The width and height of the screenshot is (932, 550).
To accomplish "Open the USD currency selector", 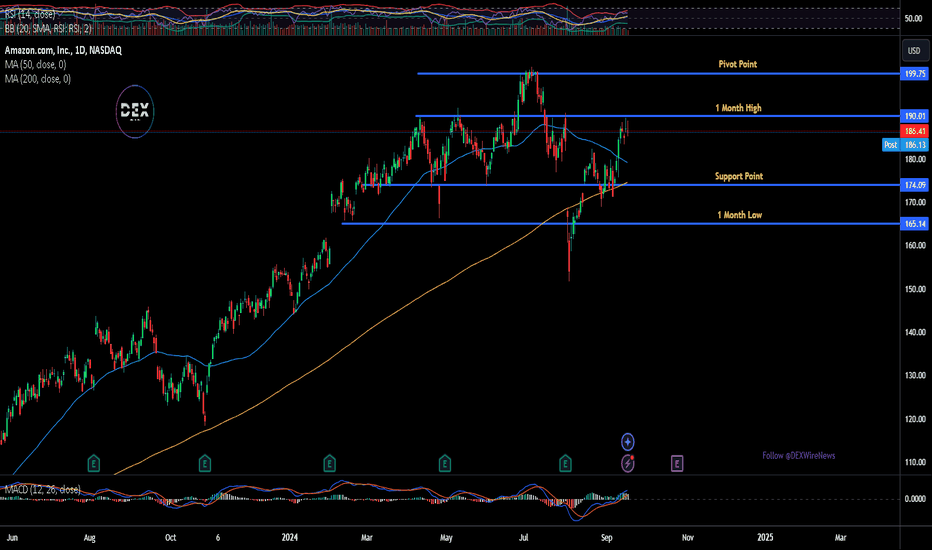I will (914, 51).
